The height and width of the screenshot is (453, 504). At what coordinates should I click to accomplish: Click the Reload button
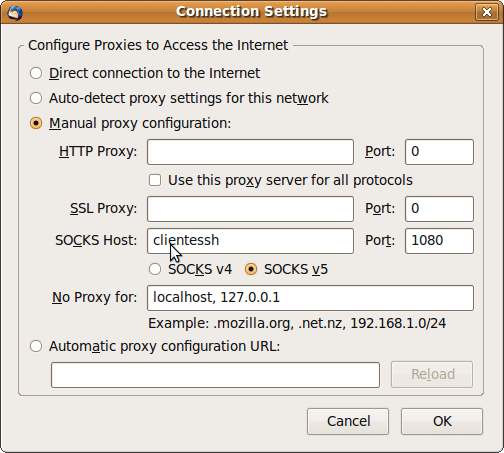click(432, 374)
